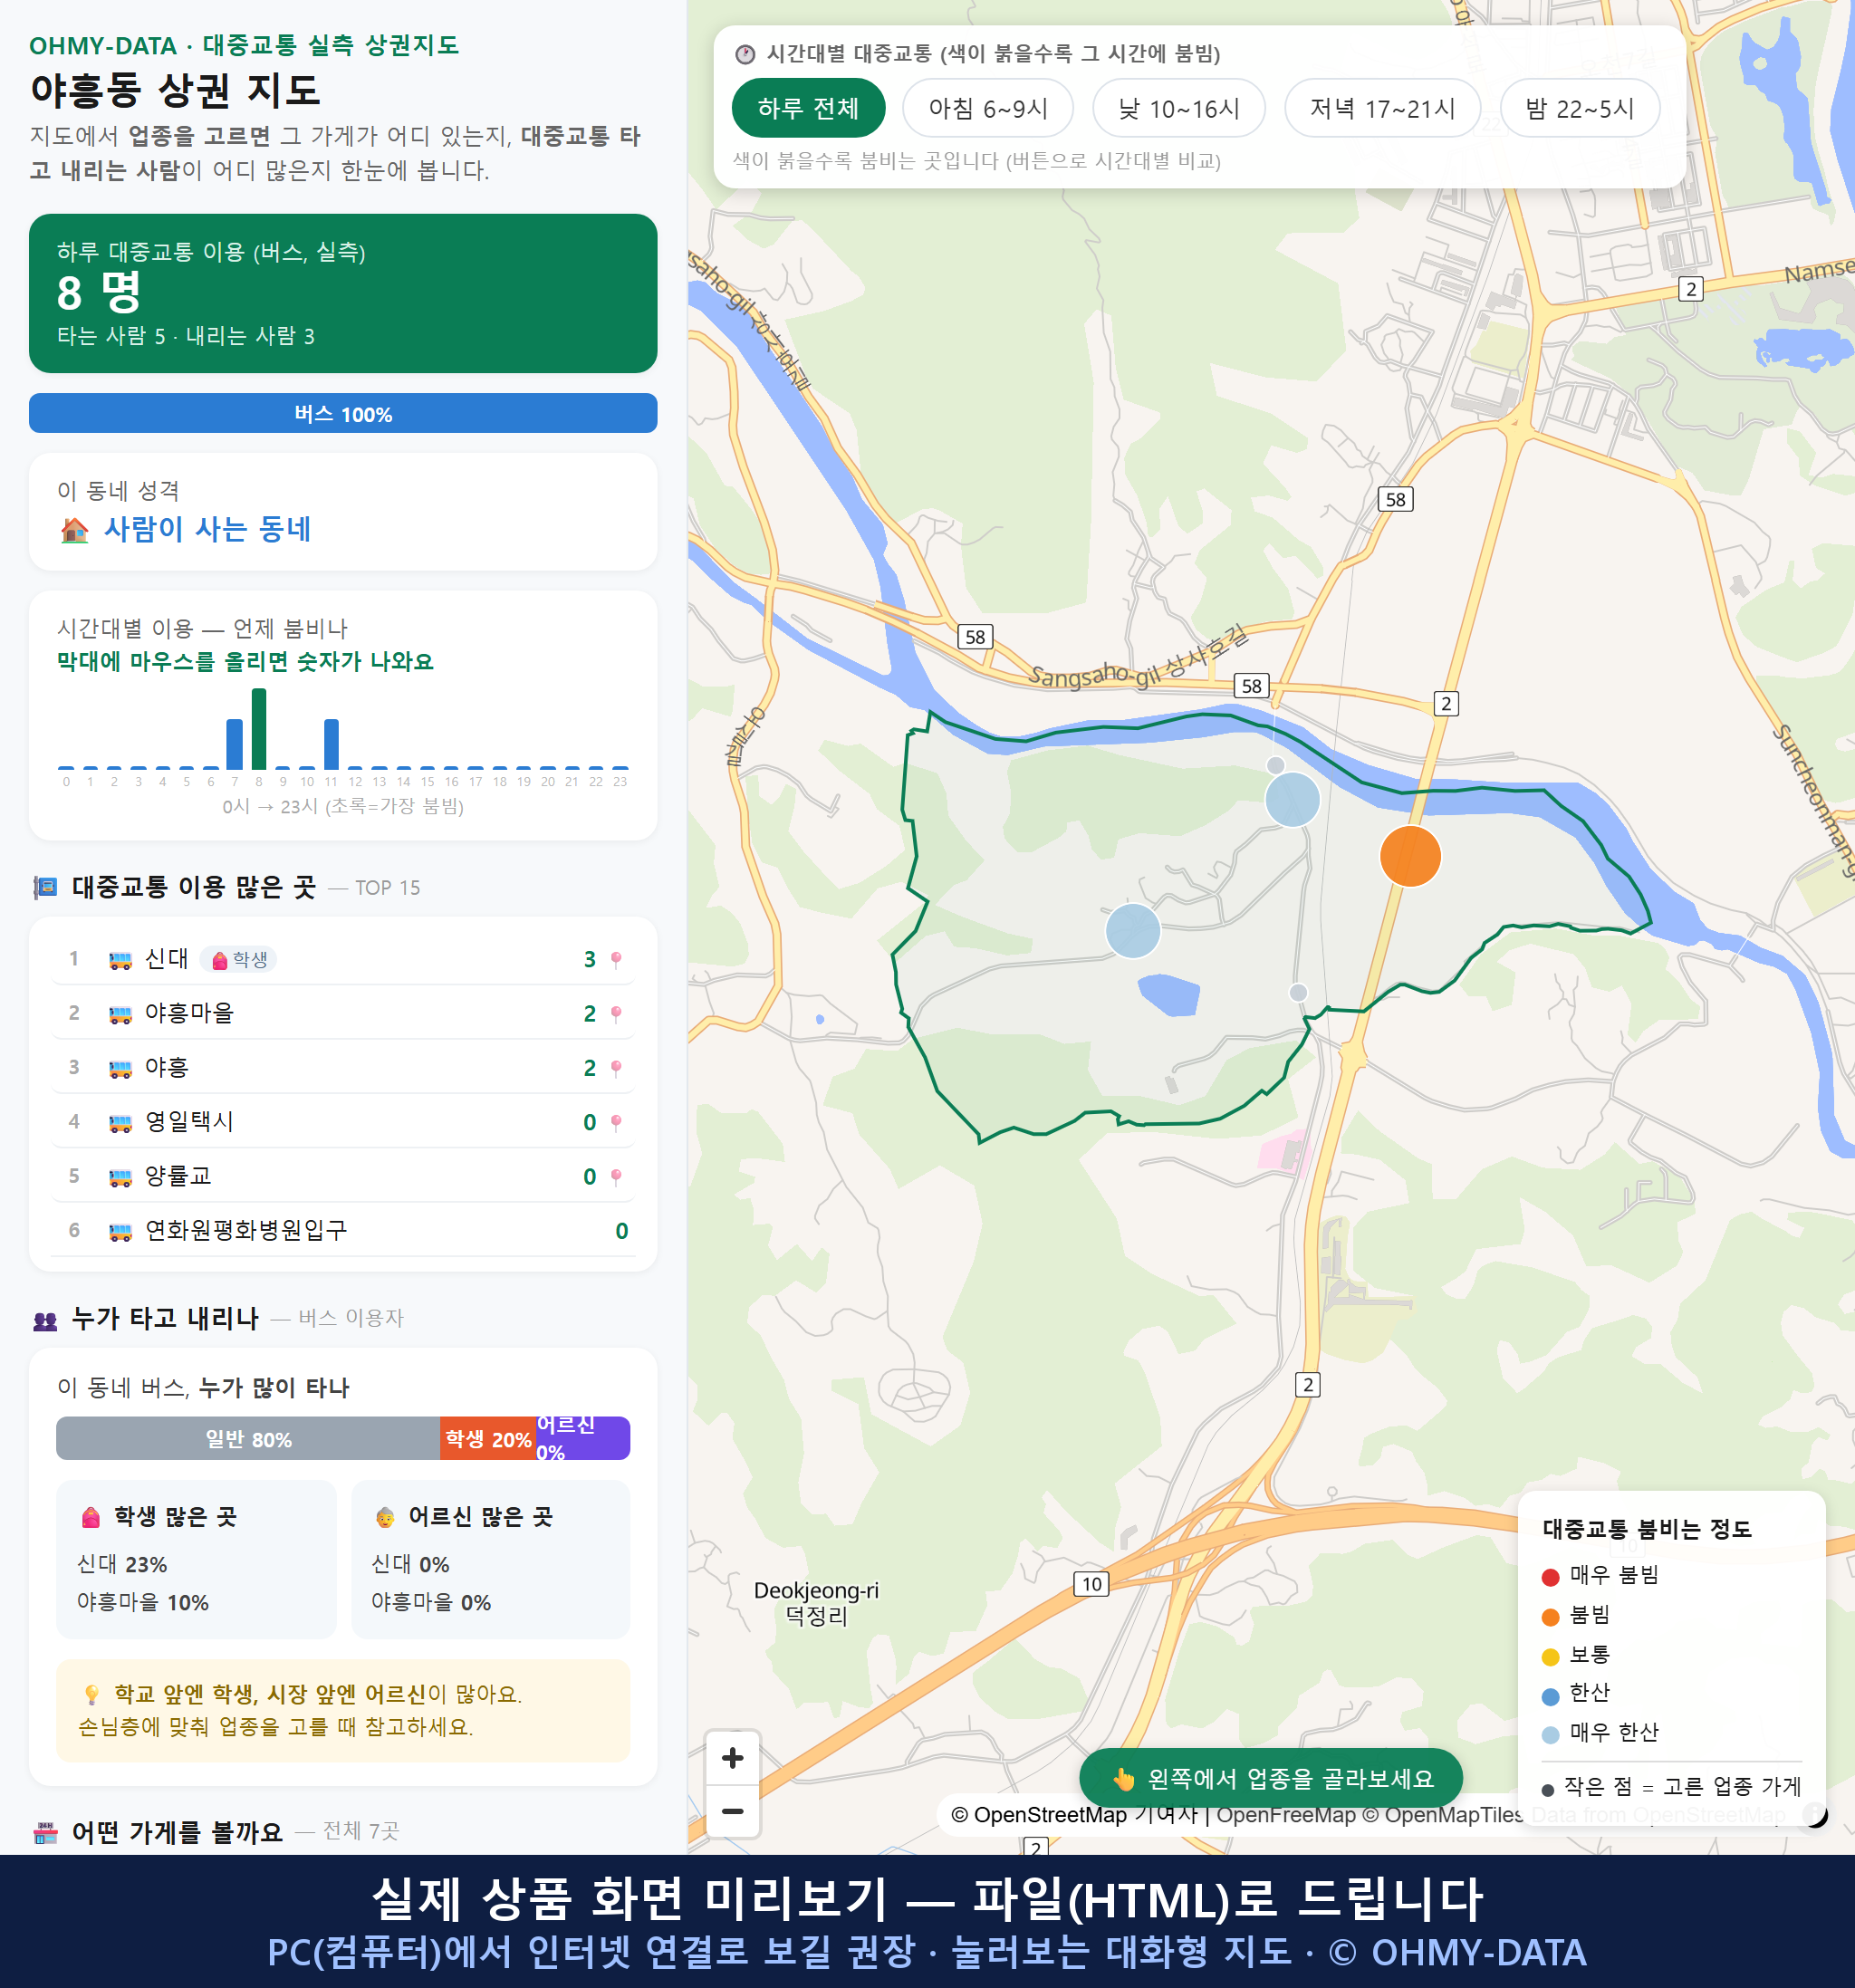Click the small gray dot above northern blue circle
1855x1988 pixels.
click(x=1275, y=765)
